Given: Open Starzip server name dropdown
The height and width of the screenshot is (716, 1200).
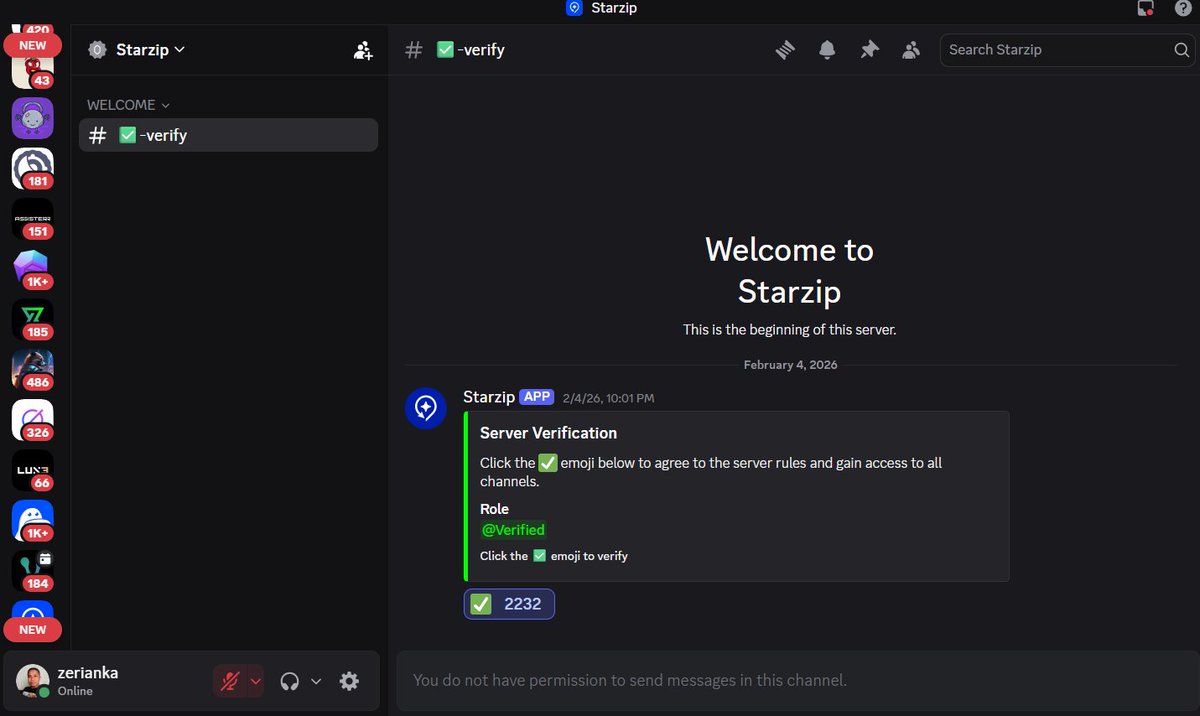Looking at the screenshot, I should (x=150, y=49).
